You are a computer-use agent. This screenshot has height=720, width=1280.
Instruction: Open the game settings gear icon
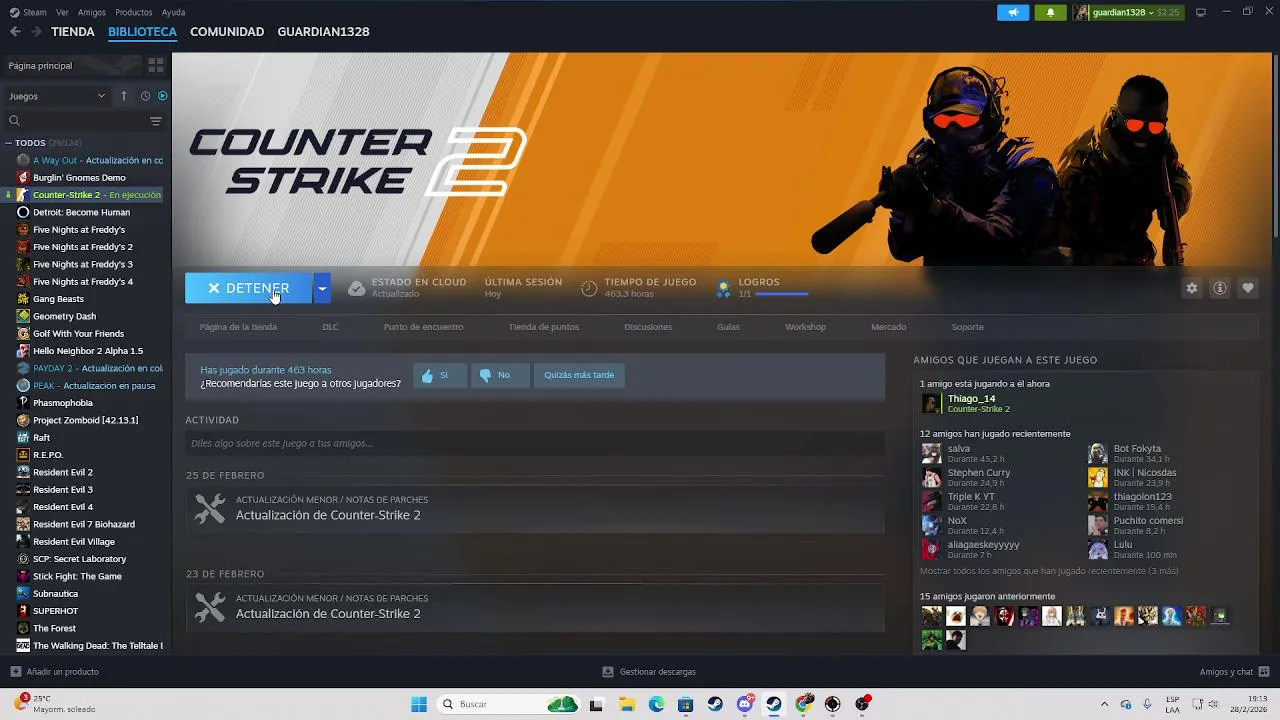click(x=1191, y=288)
